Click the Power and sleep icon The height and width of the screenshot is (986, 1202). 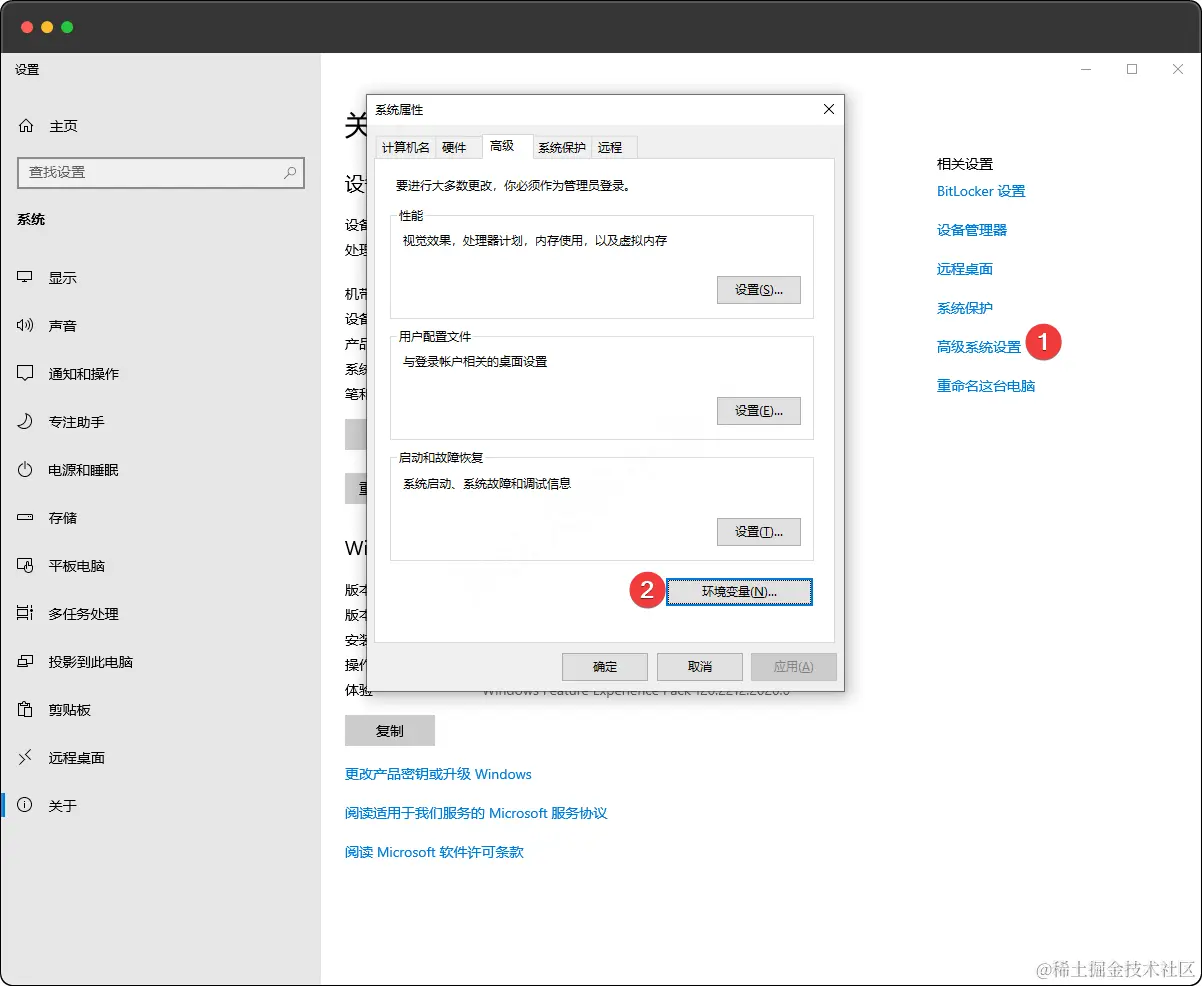click(x=26, y=469)
